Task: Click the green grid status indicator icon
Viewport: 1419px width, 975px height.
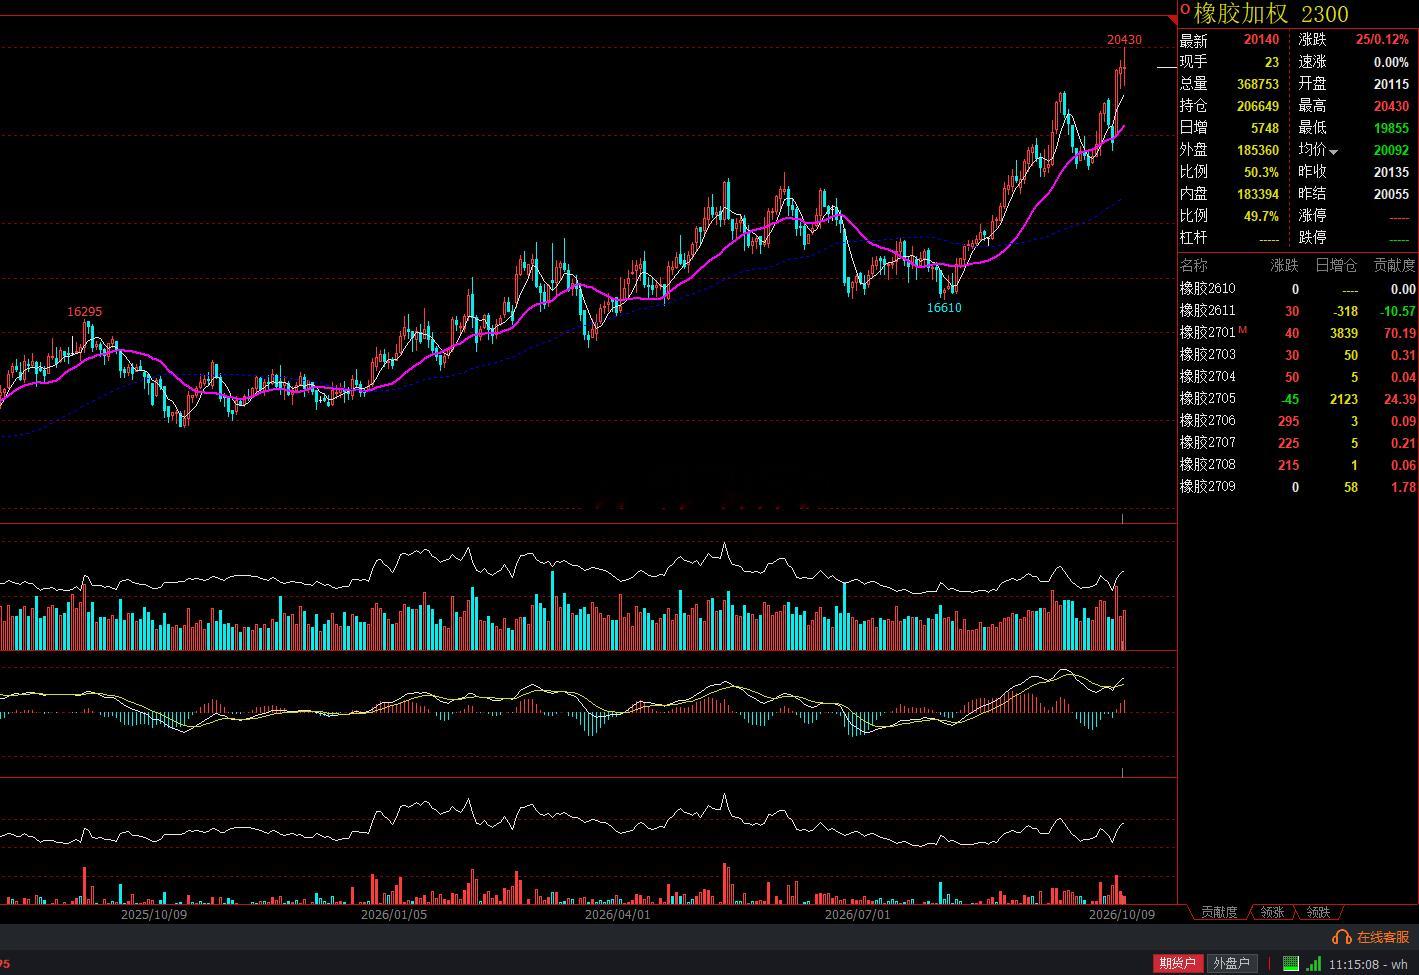Action: (1291, 964)
